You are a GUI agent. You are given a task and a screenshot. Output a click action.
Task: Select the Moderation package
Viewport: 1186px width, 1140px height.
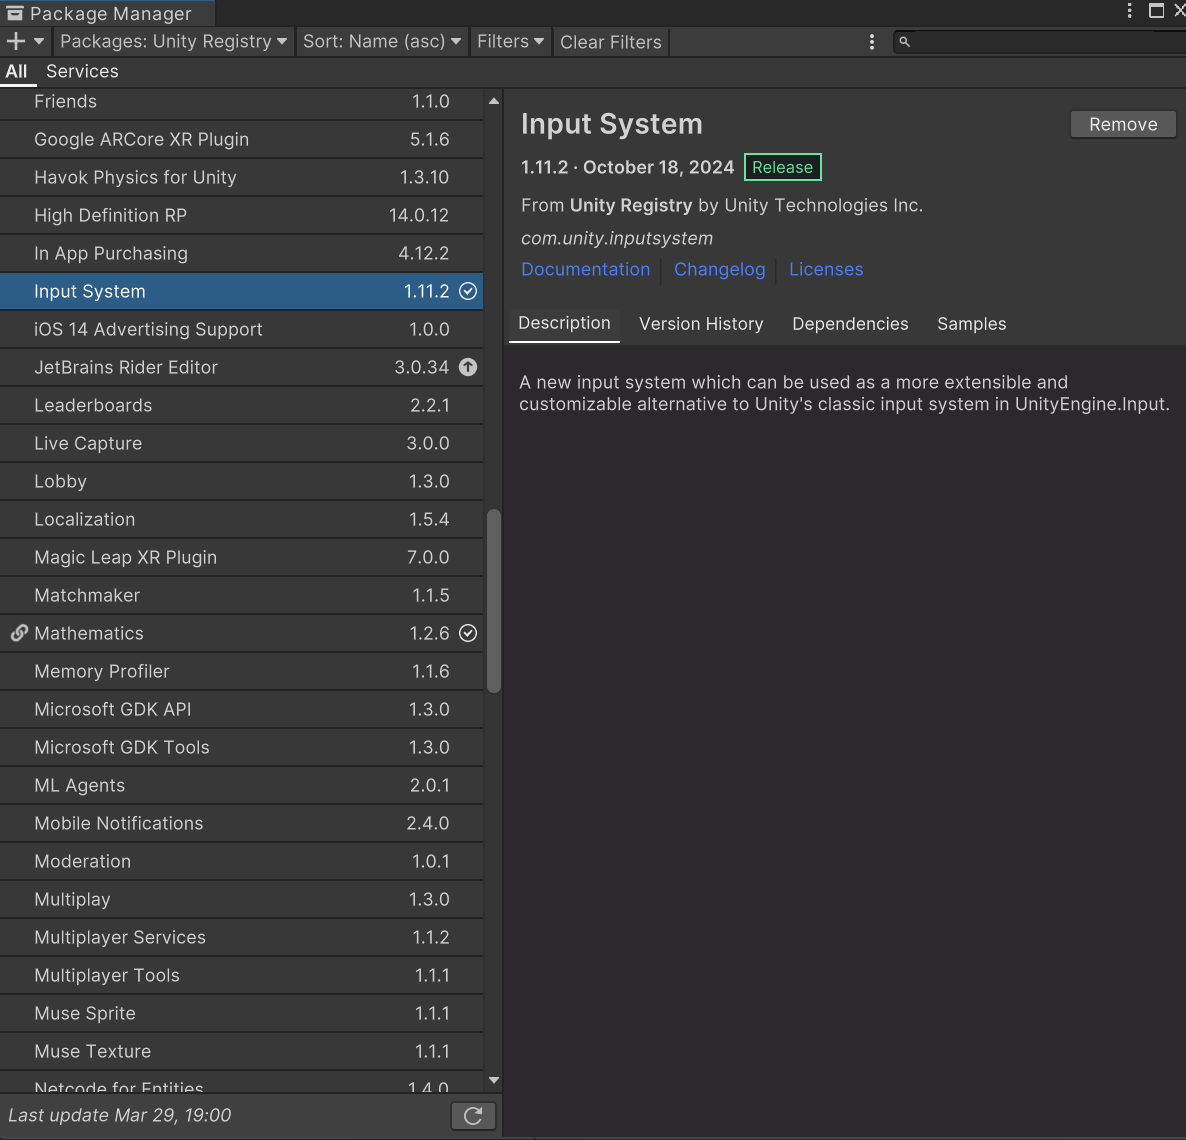241,861
